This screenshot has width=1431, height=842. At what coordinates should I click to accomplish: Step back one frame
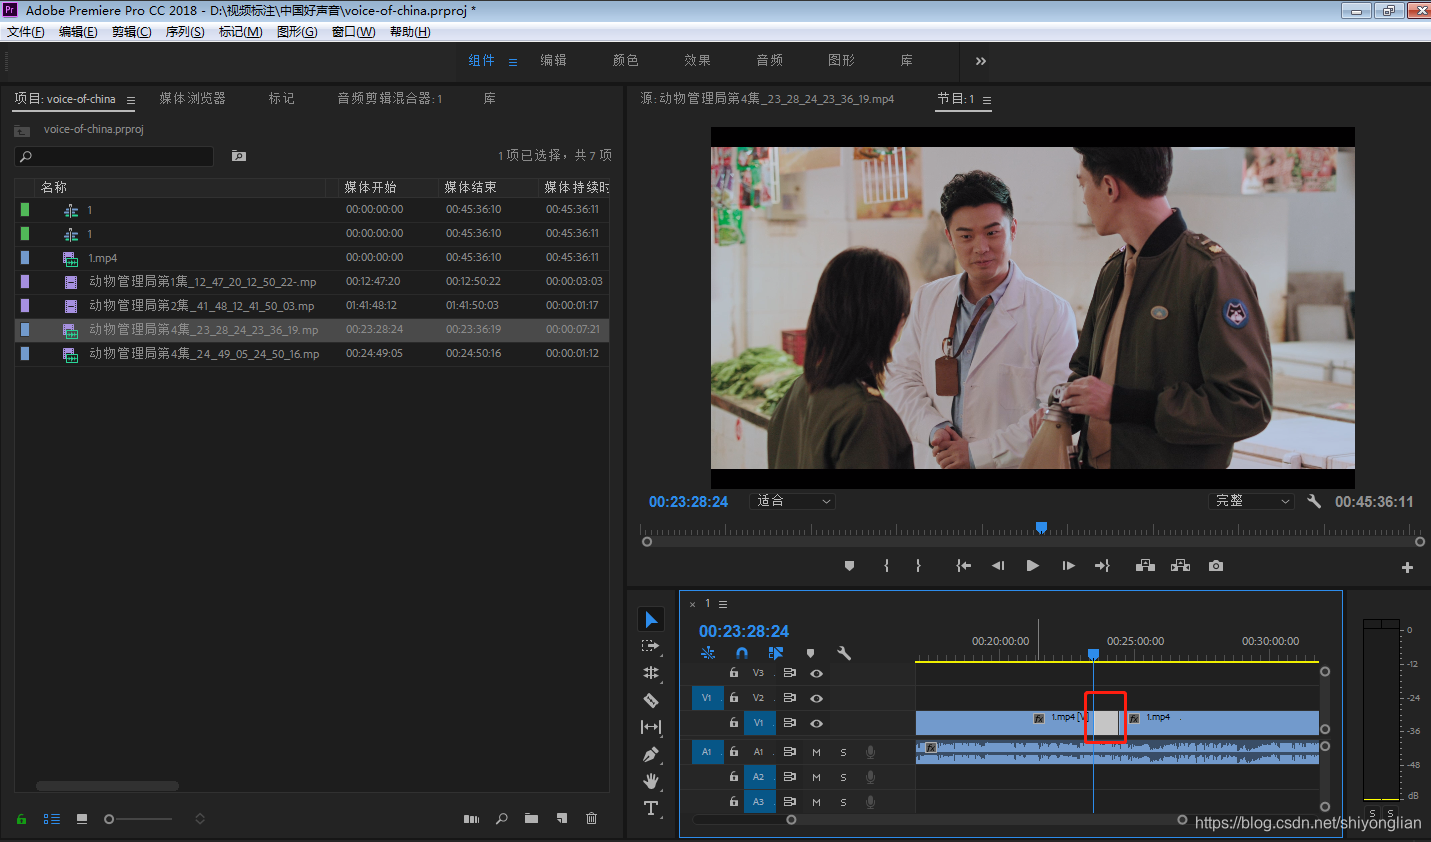tap(998, 566)
